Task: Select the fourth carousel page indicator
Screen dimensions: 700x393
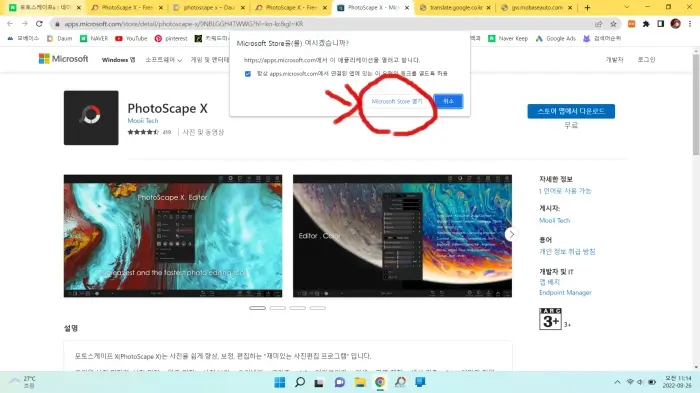Action: coord(318,308)
